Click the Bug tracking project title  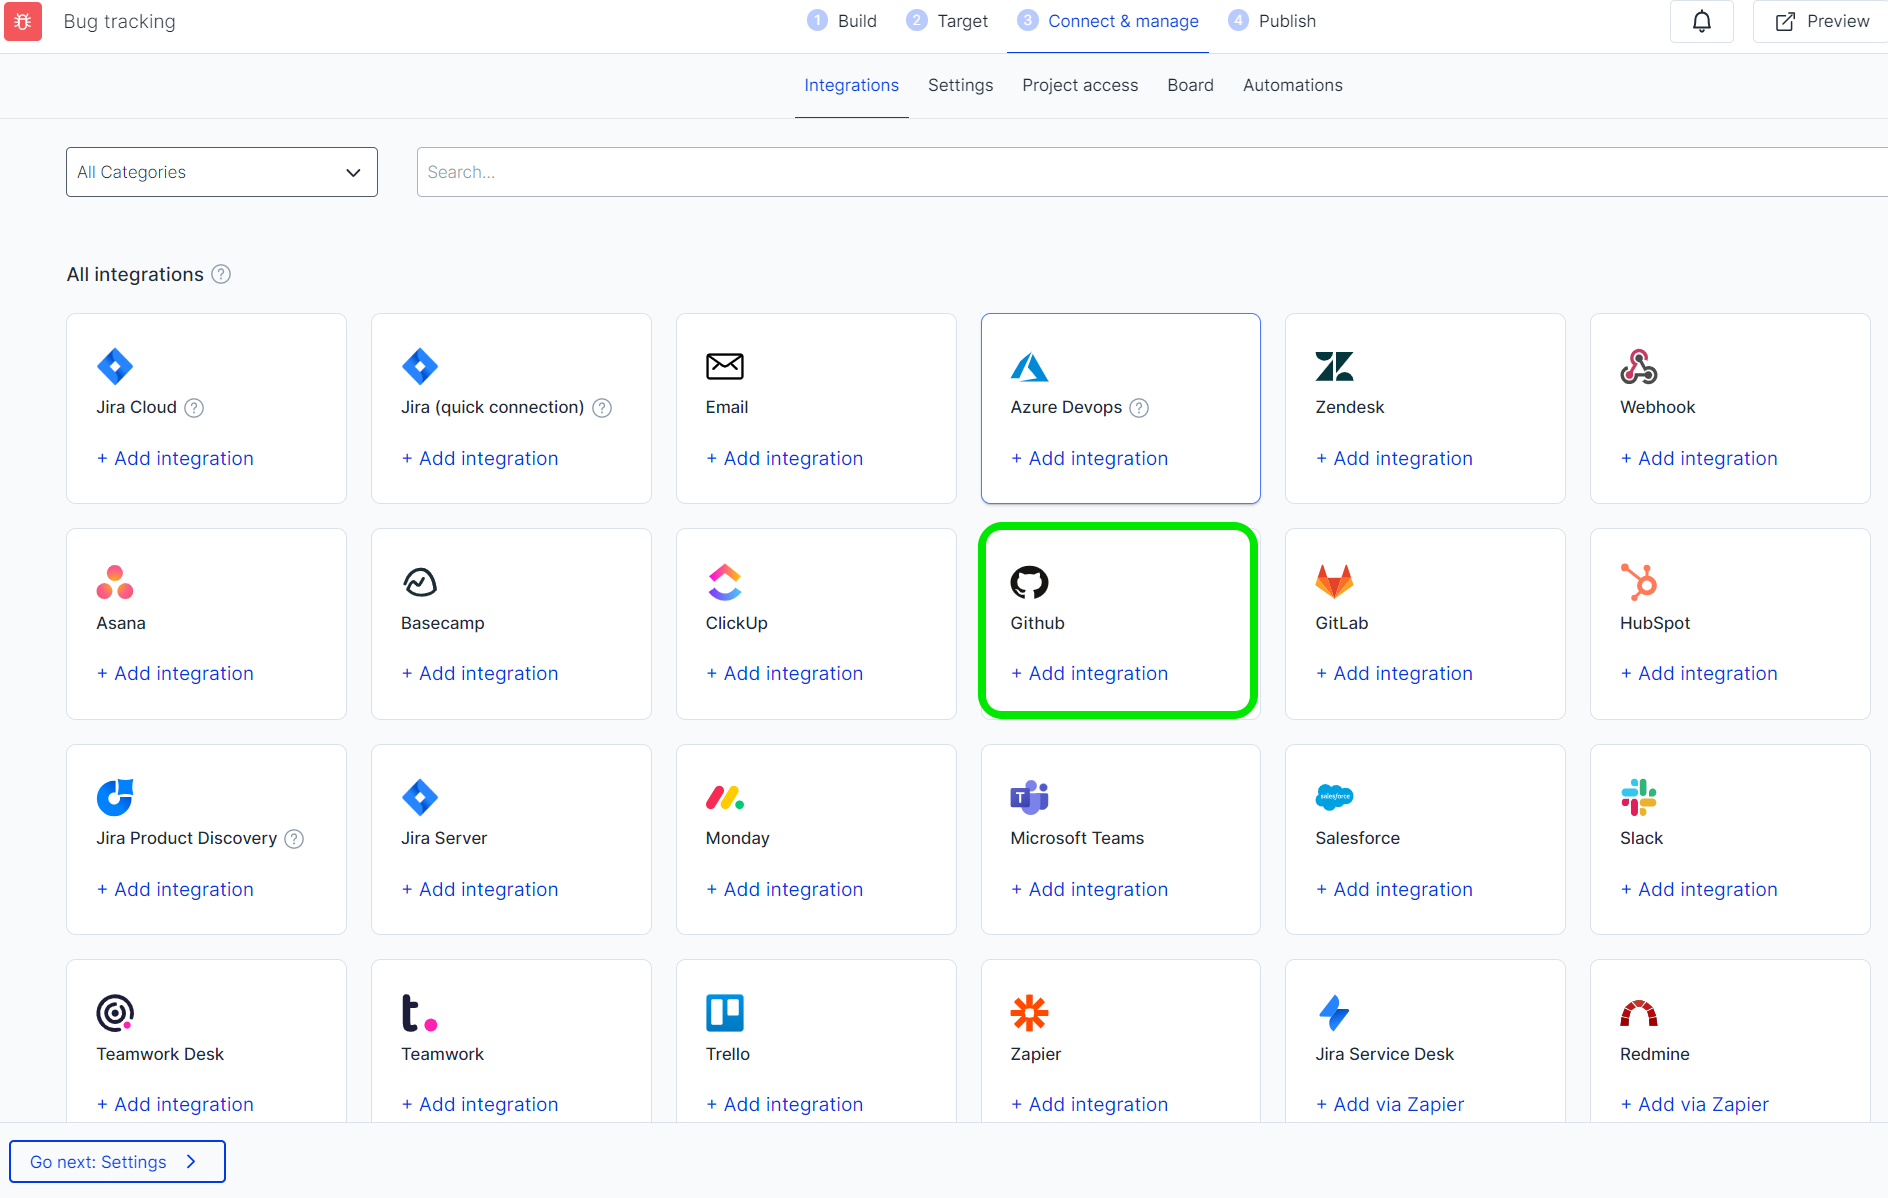click(x=119, y=21)
